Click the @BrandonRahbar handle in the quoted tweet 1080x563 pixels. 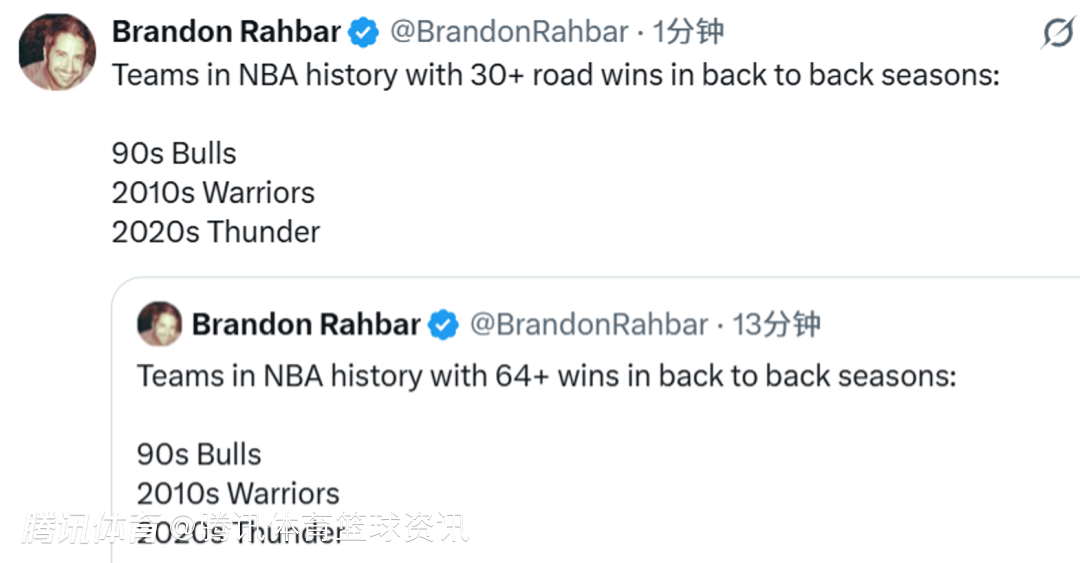click(588, 325)
